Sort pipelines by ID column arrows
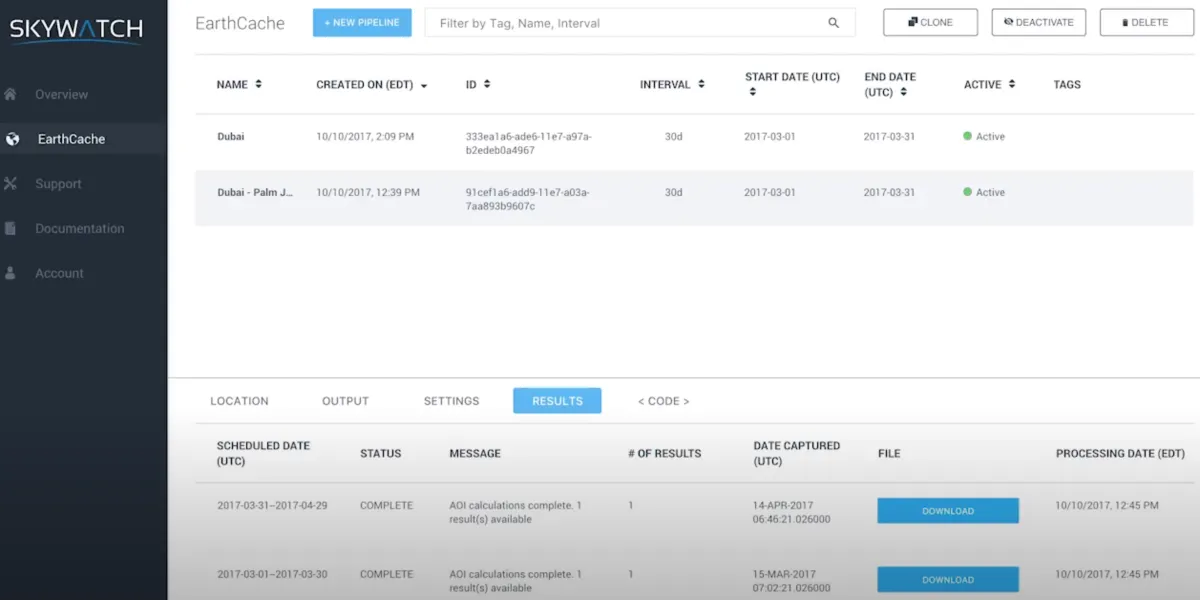The height and width of the screenshot is (600, 1200). [487, 84]
